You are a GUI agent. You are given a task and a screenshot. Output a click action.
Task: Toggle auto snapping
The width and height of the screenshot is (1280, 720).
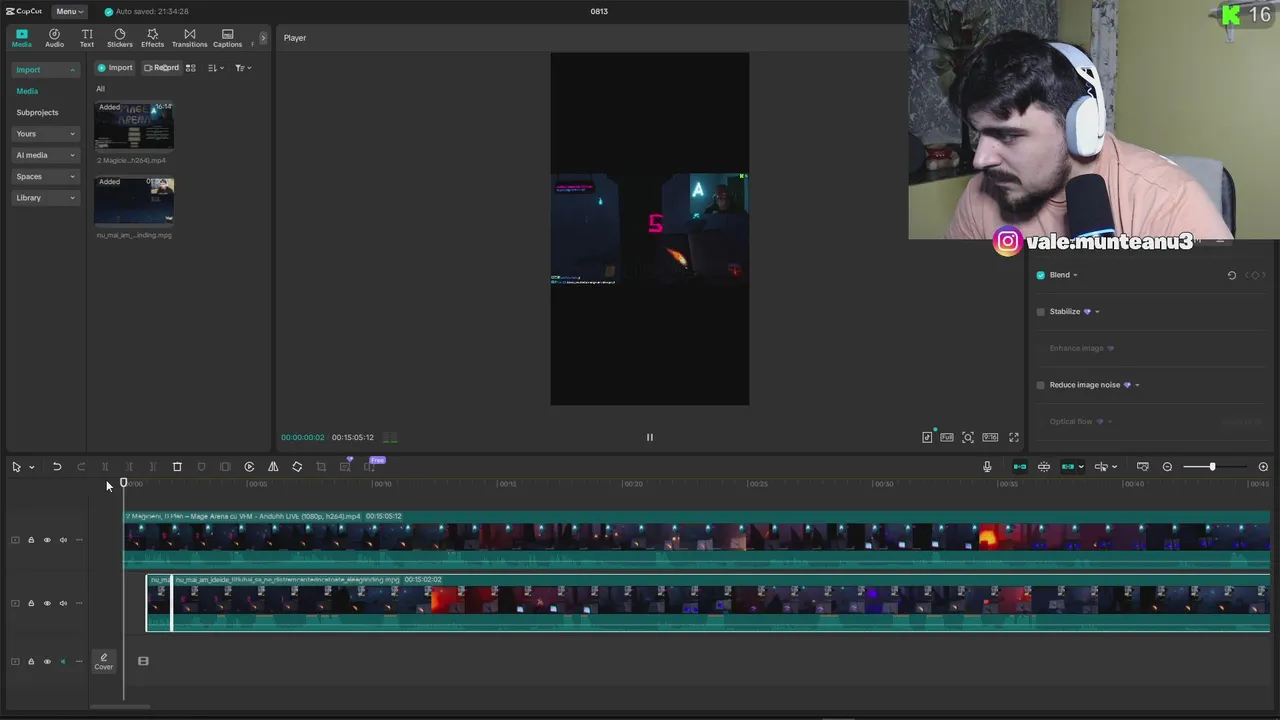click(1044, 467)
